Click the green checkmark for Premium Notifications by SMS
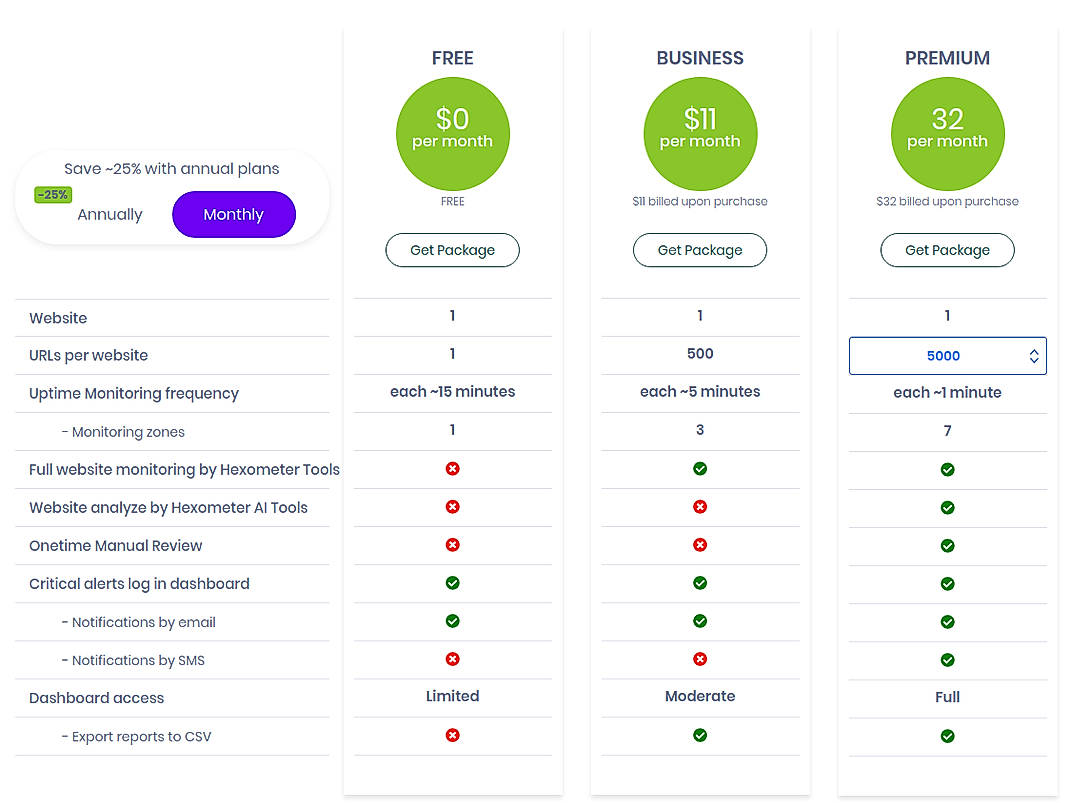1070x803 pixels. click(x=947, y=659)
